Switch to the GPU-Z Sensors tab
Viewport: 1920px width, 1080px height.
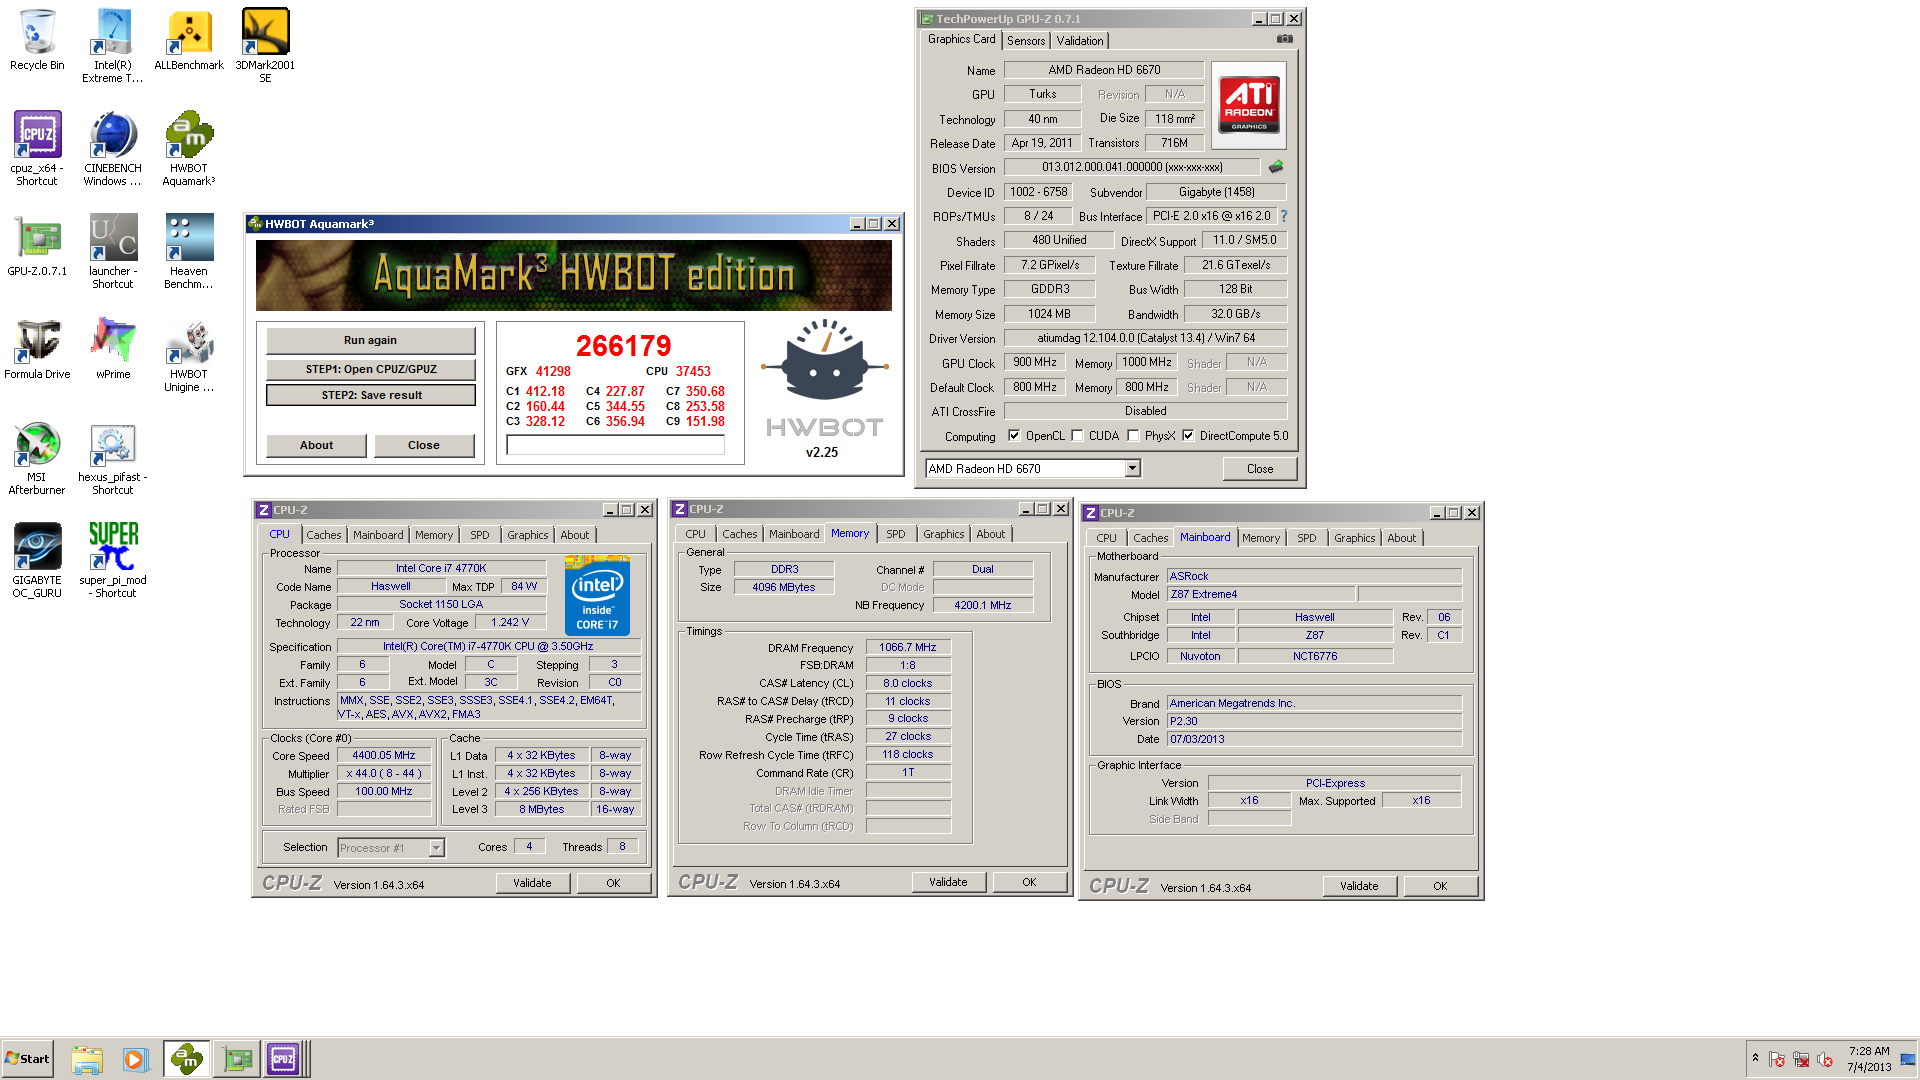pos(1026,41)
